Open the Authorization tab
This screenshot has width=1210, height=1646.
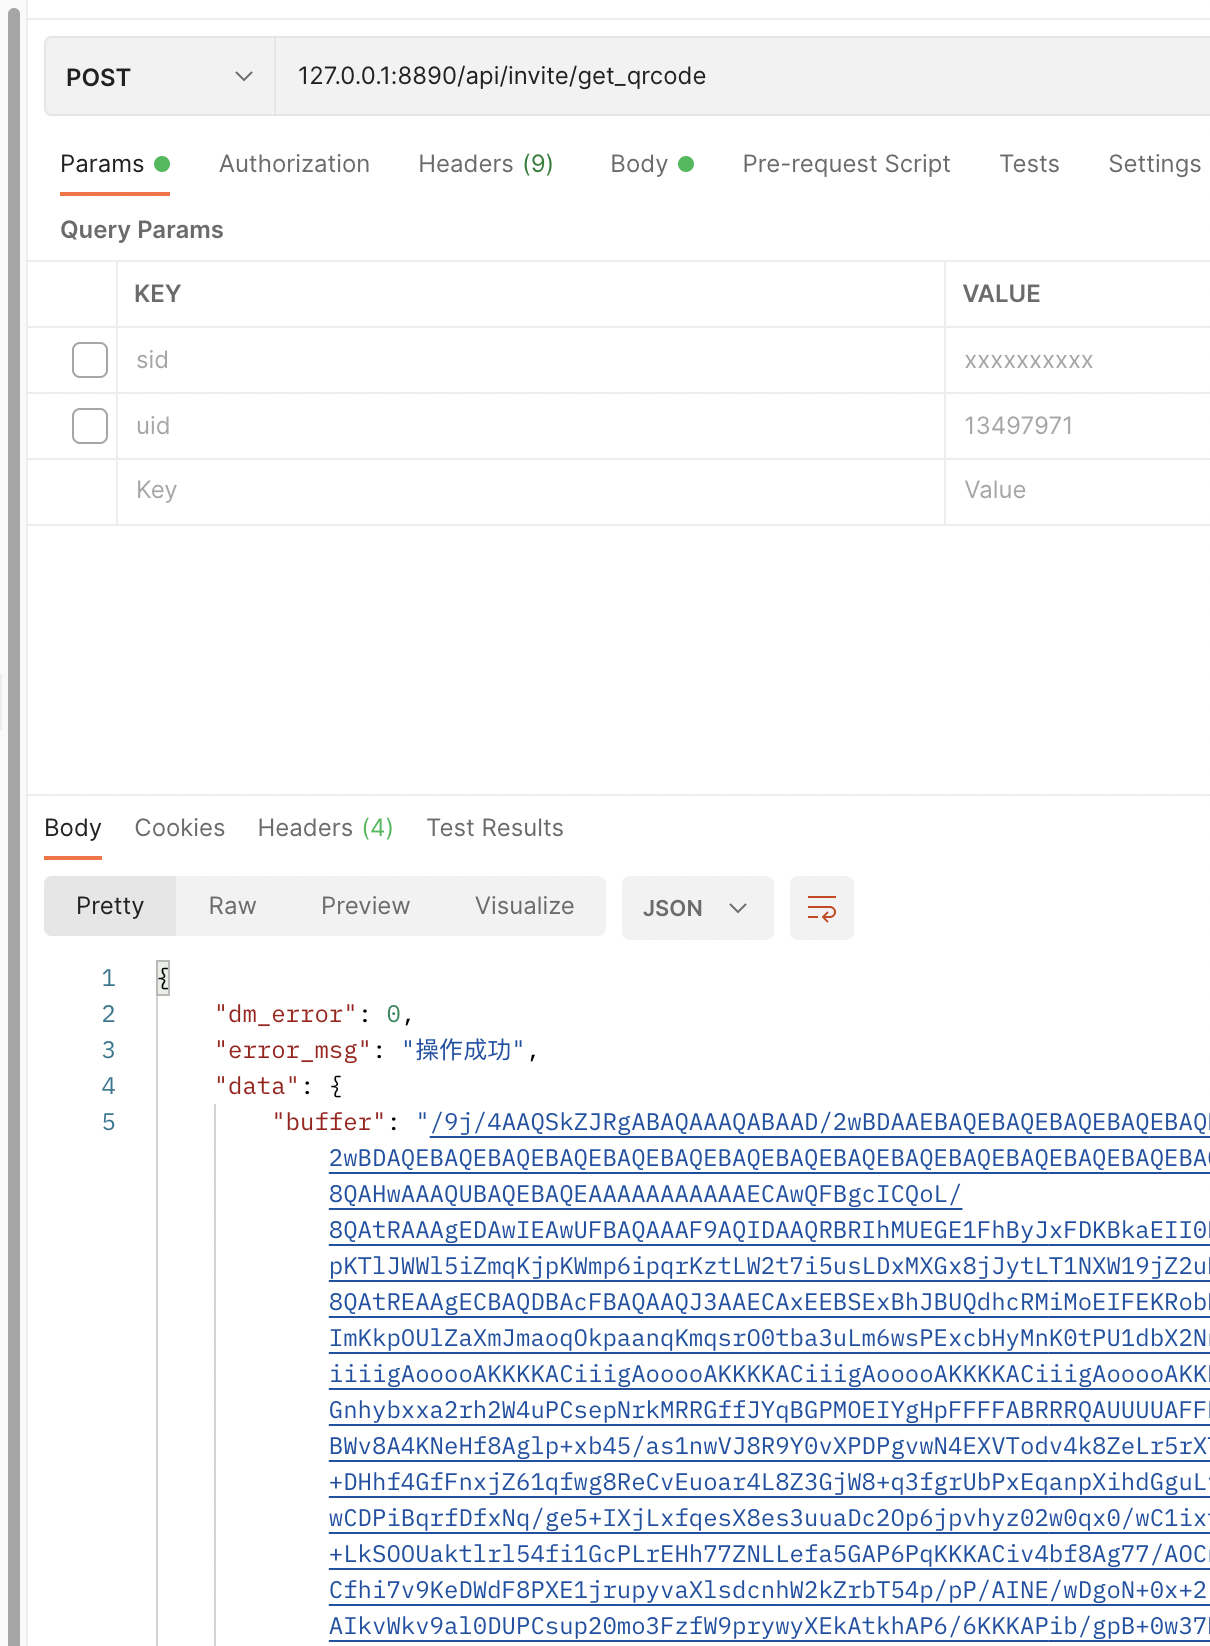coord(294,164)
